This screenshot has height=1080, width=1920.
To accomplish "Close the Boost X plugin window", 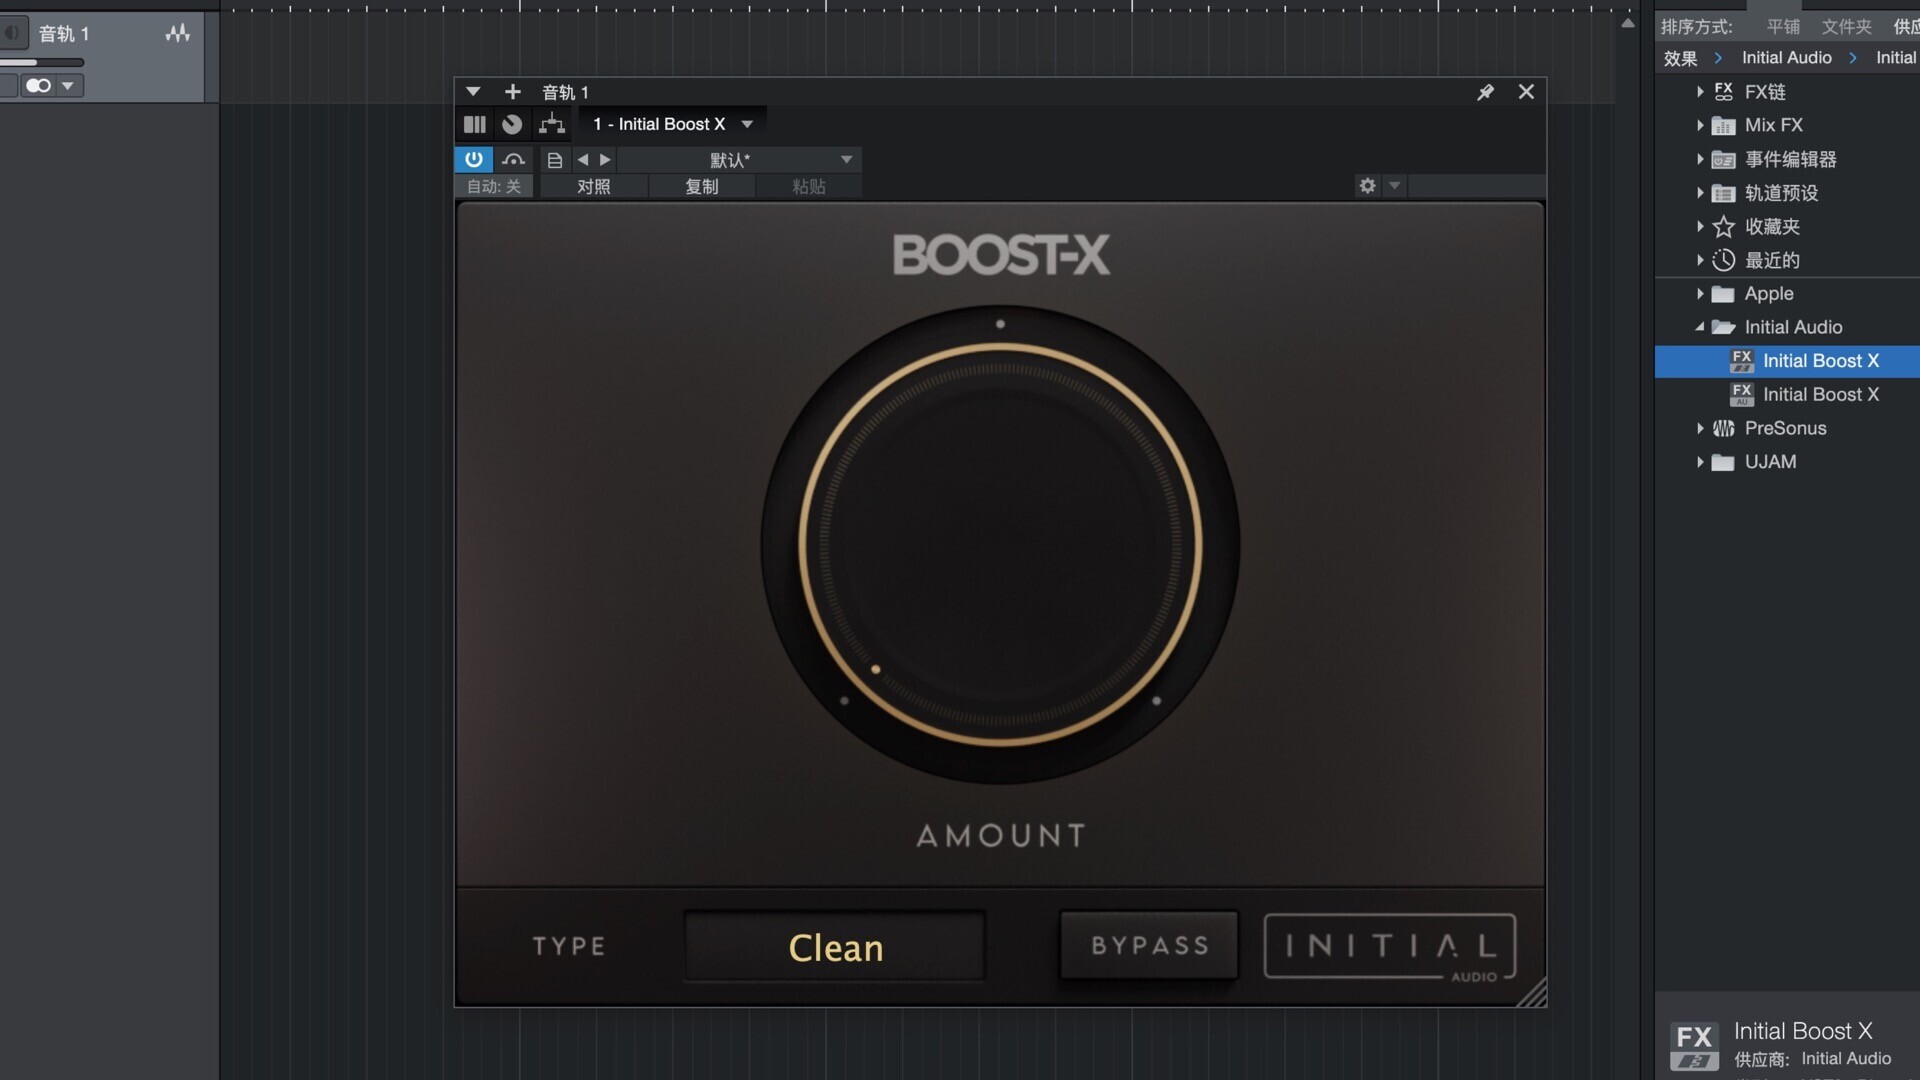I will tap(1526, 92).
